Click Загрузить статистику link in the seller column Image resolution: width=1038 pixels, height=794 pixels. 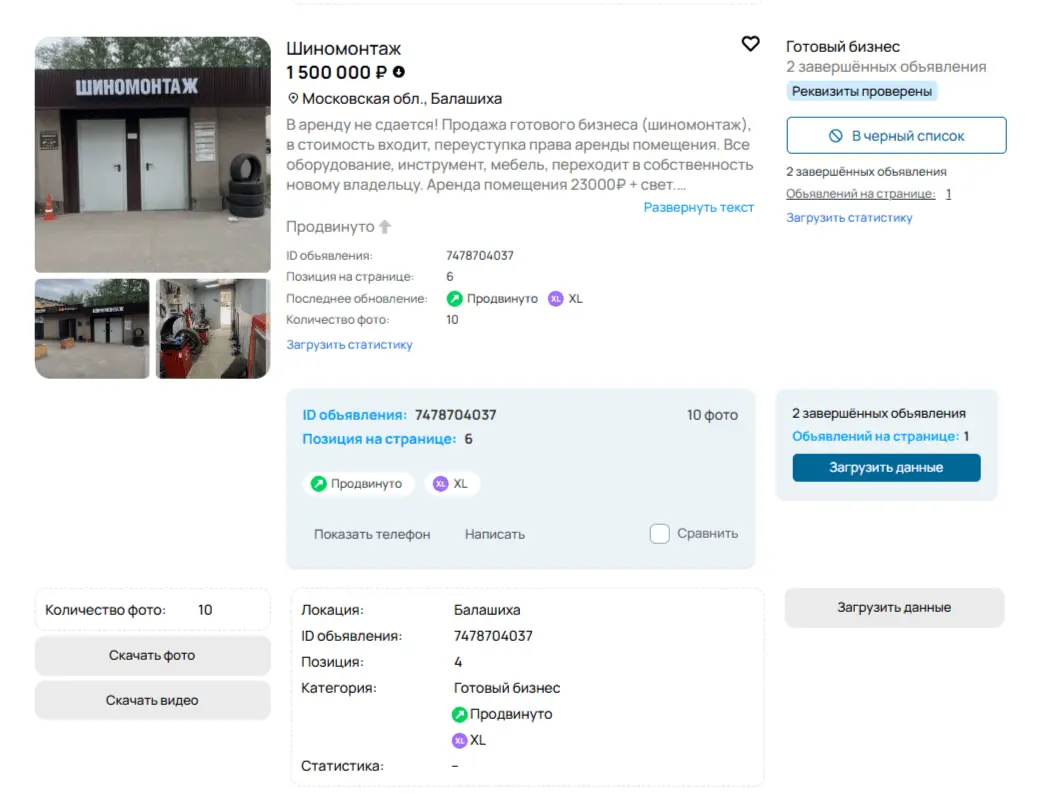coord(849,217)
